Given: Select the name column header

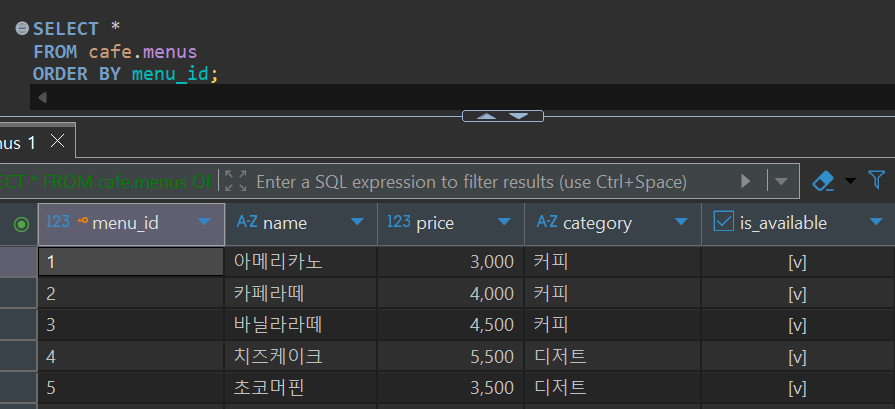Looking at the screenshot, I should pyautogui.click(x=301, y=224).
